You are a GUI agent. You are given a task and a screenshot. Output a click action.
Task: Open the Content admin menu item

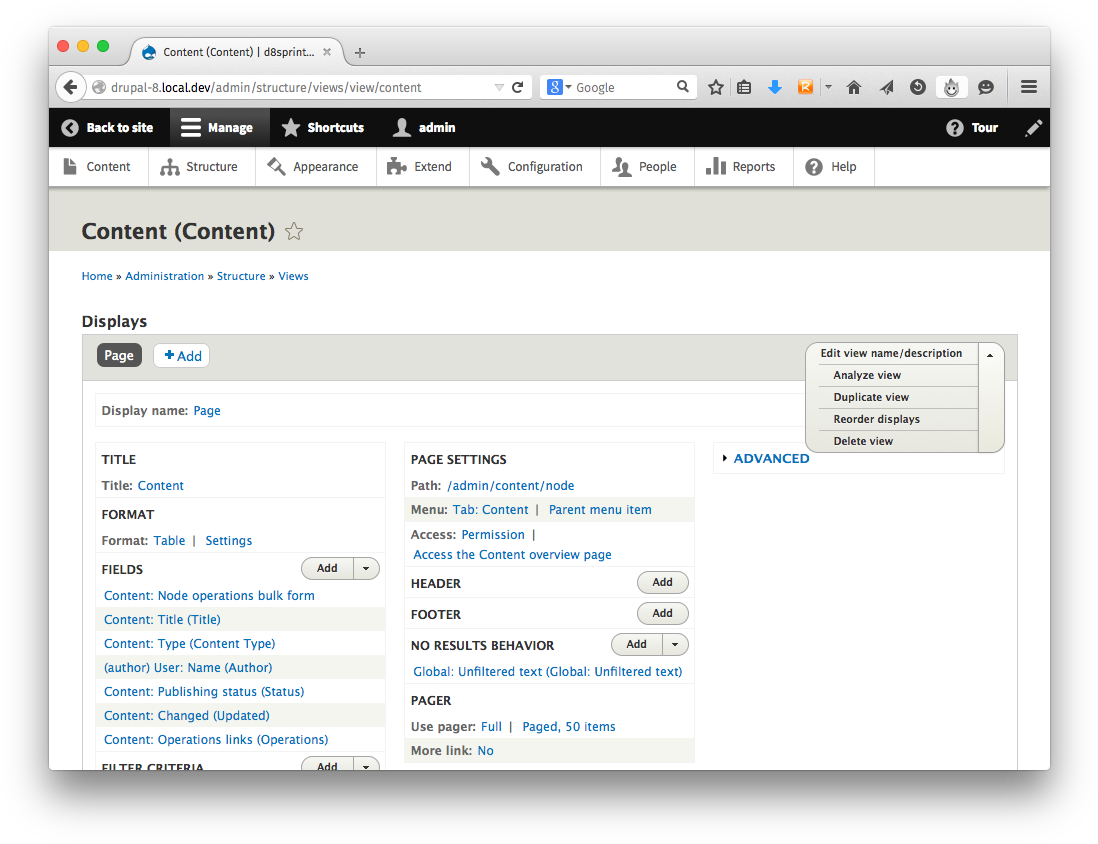pos(97,167)
